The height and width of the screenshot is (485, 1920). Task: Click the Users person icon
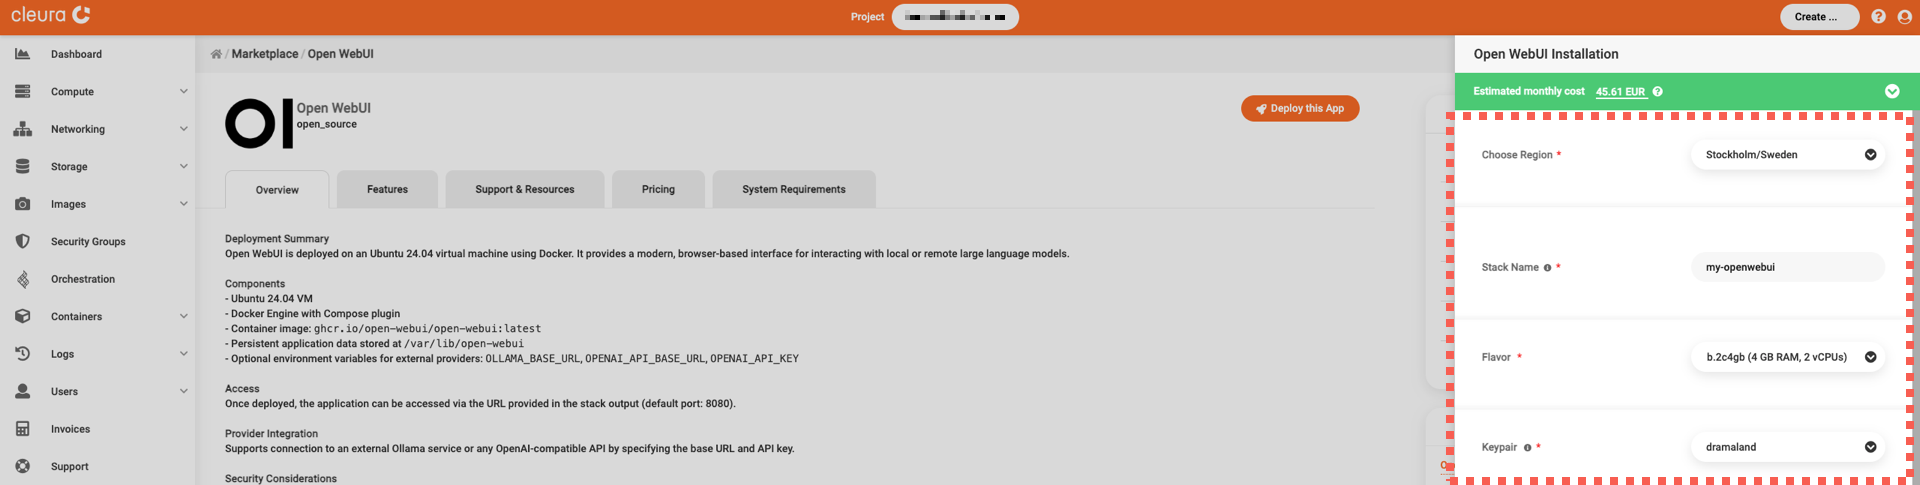click(22, 391)
